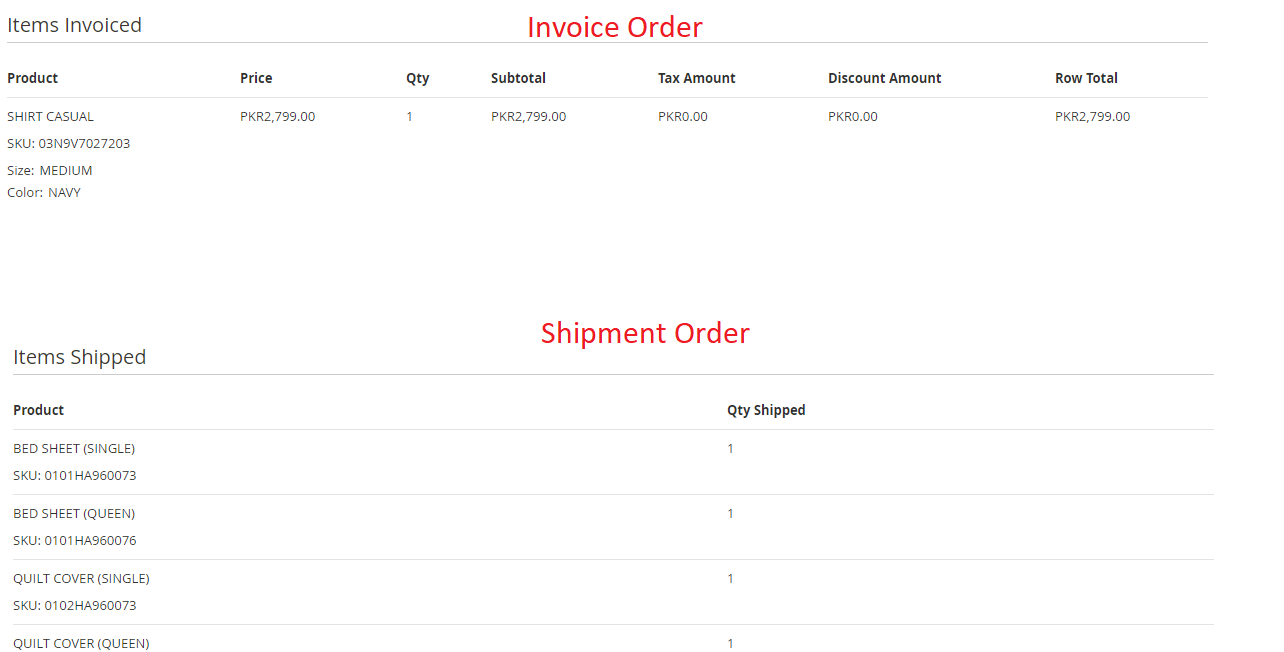Screen dimensions: 1284x652
Task: Click the Discount Amount column header
Action: pyautogui.click(x=884, y=78)
